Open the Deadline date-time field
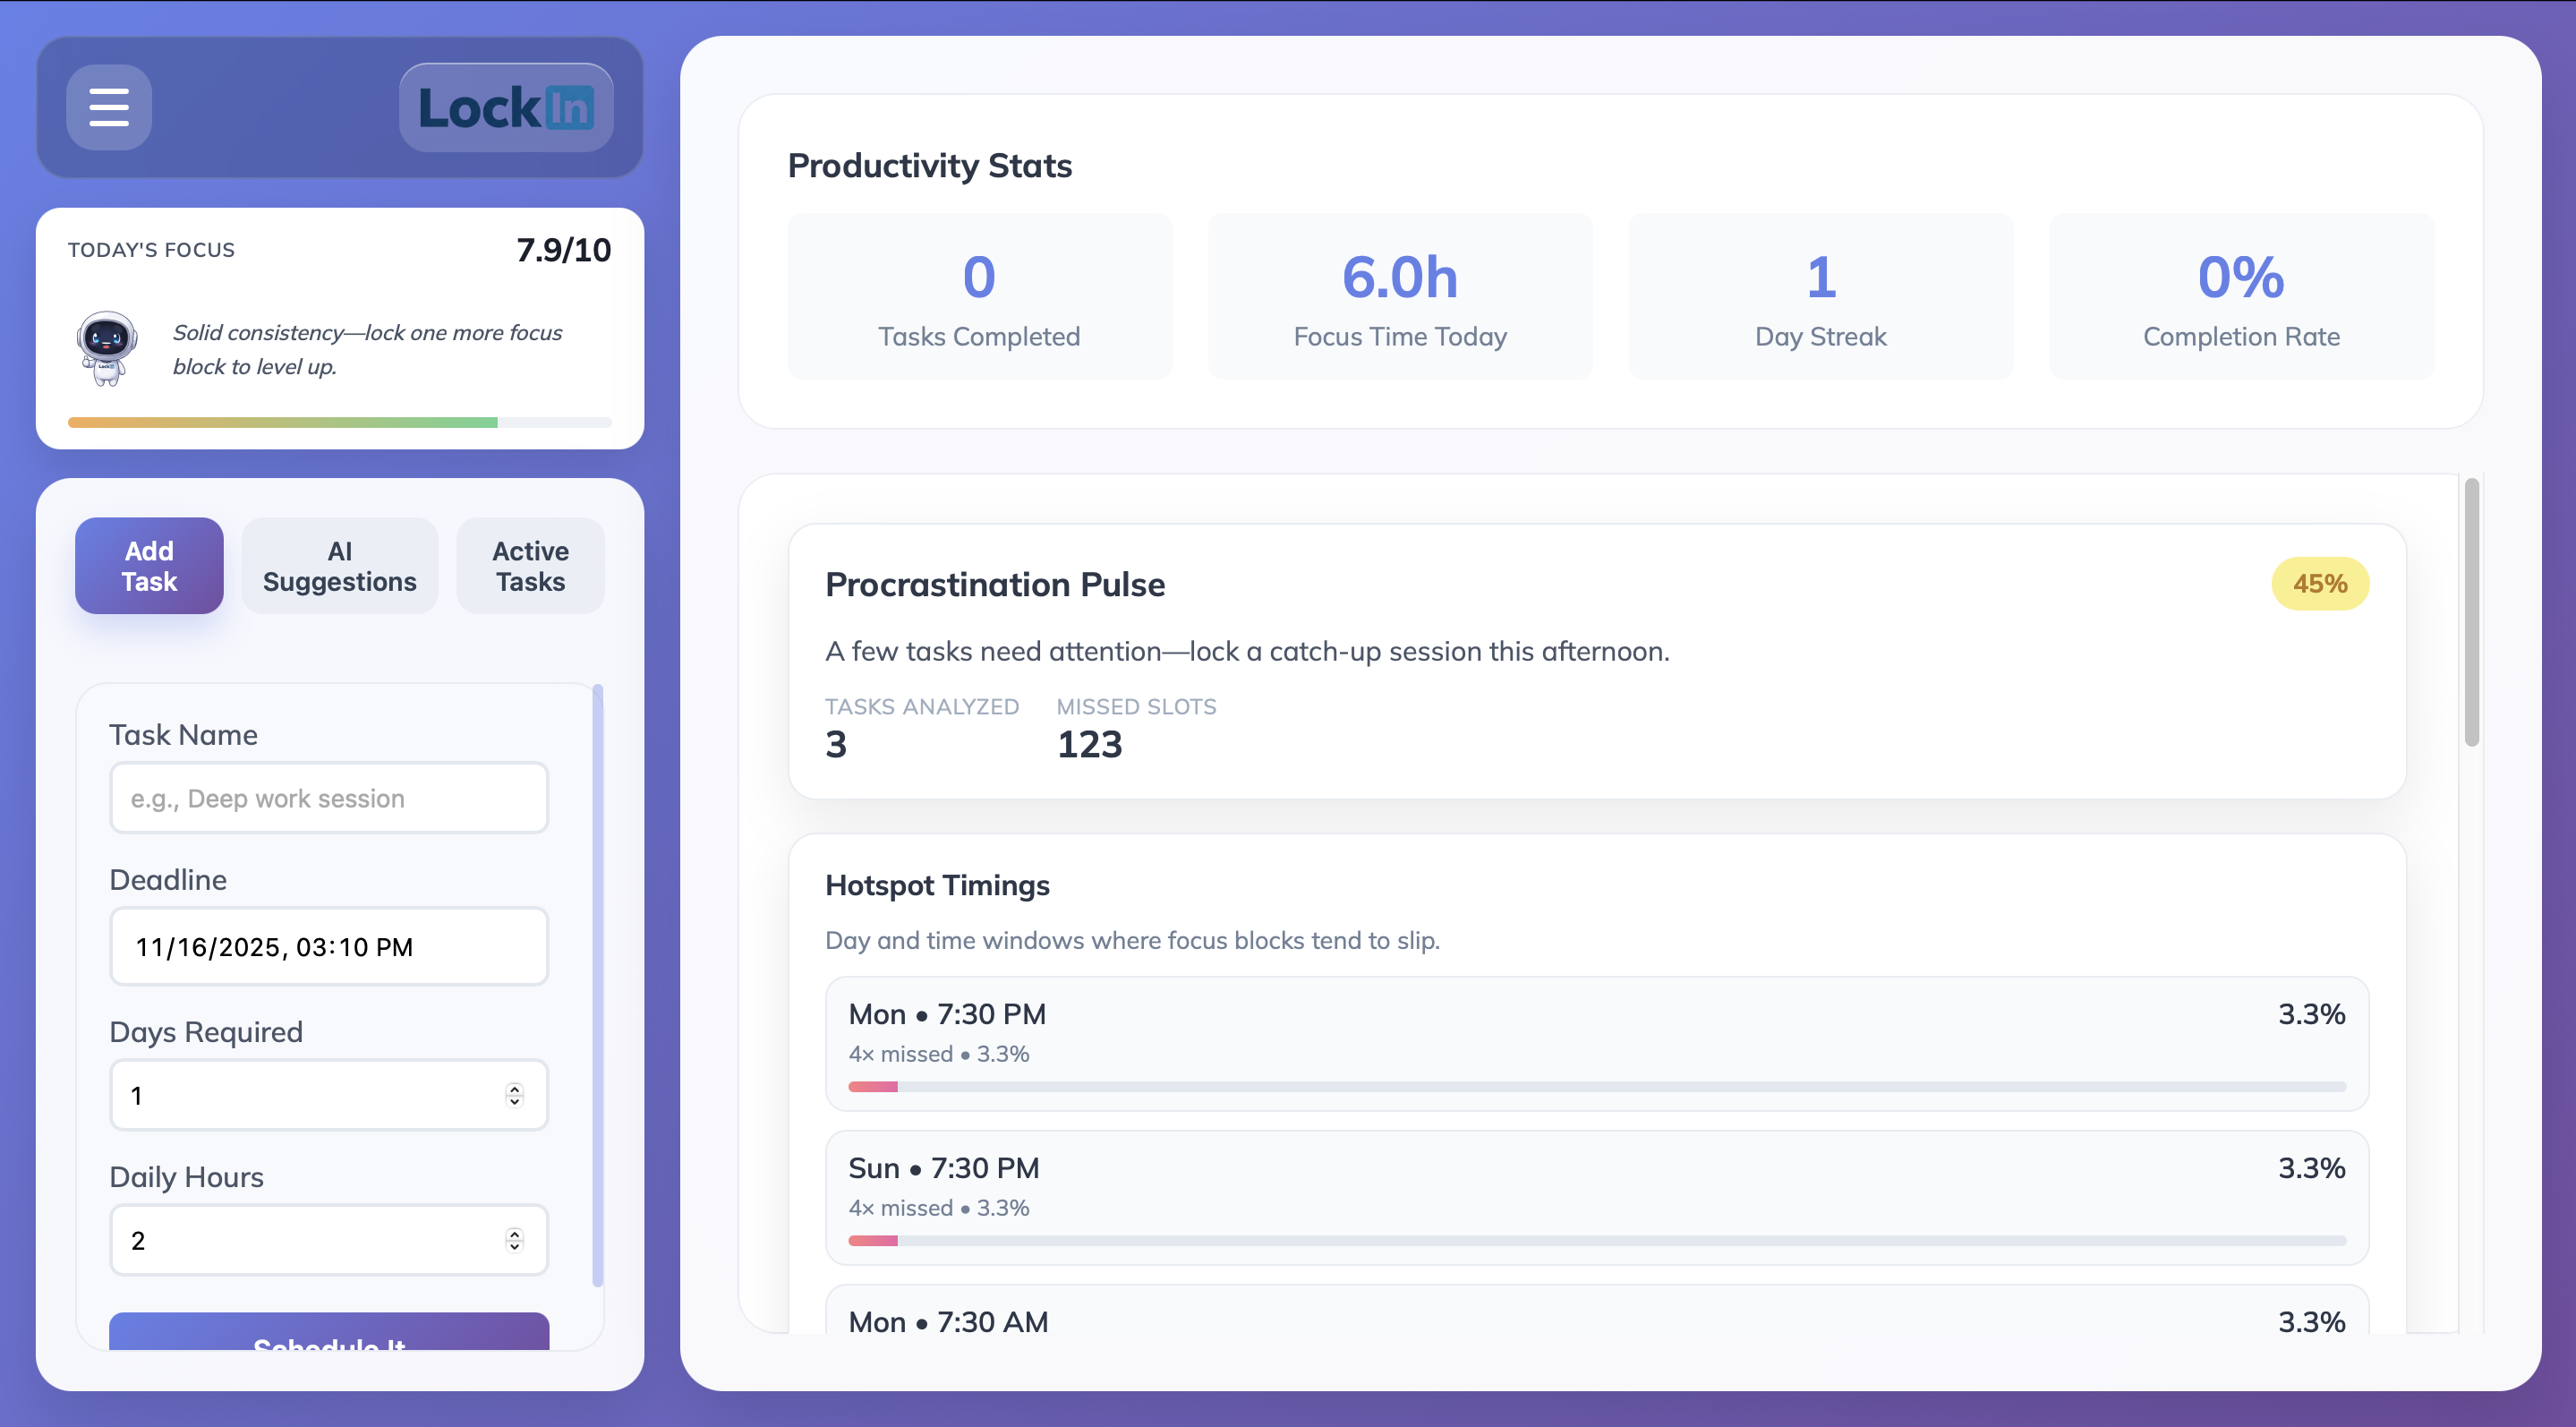 328,946
